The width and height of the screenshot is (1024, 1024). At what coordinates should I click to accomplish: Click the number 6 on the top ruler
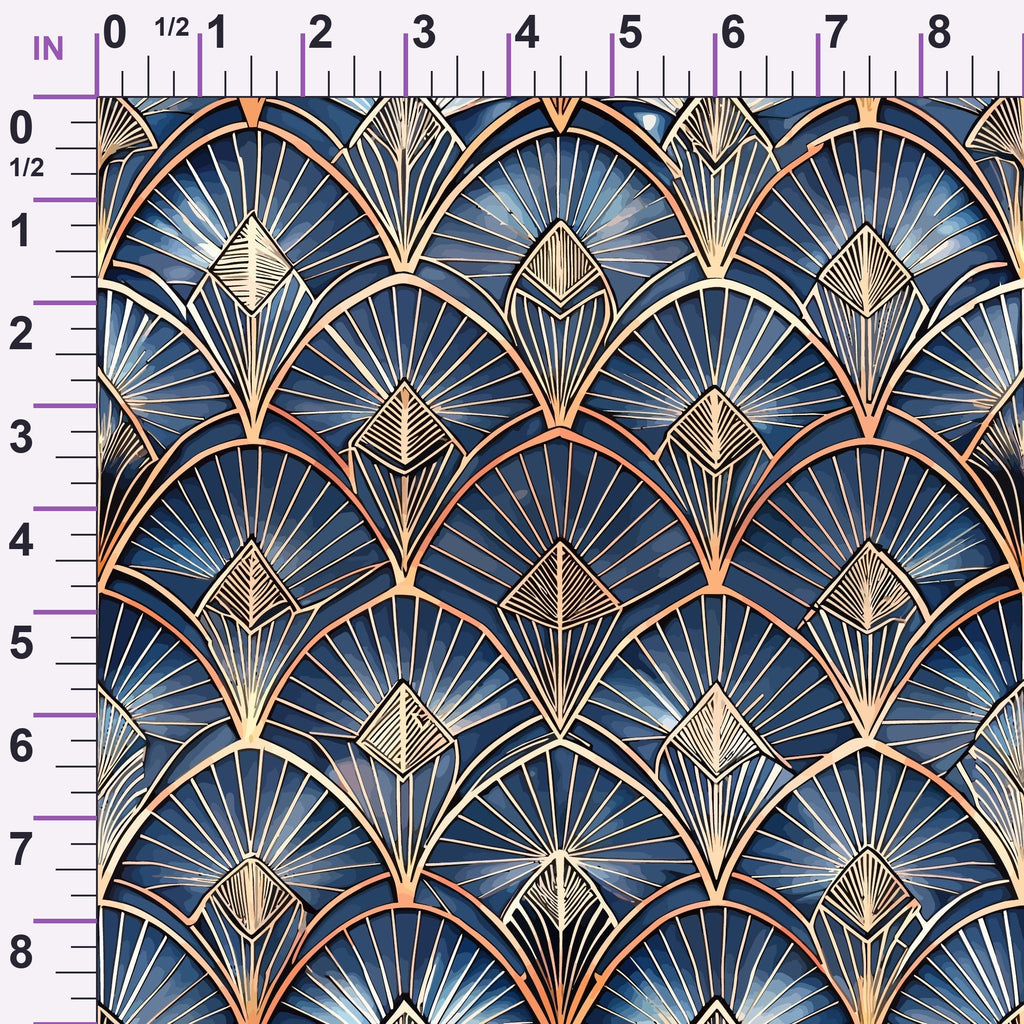pyautogui.click(x=733, y=32)
